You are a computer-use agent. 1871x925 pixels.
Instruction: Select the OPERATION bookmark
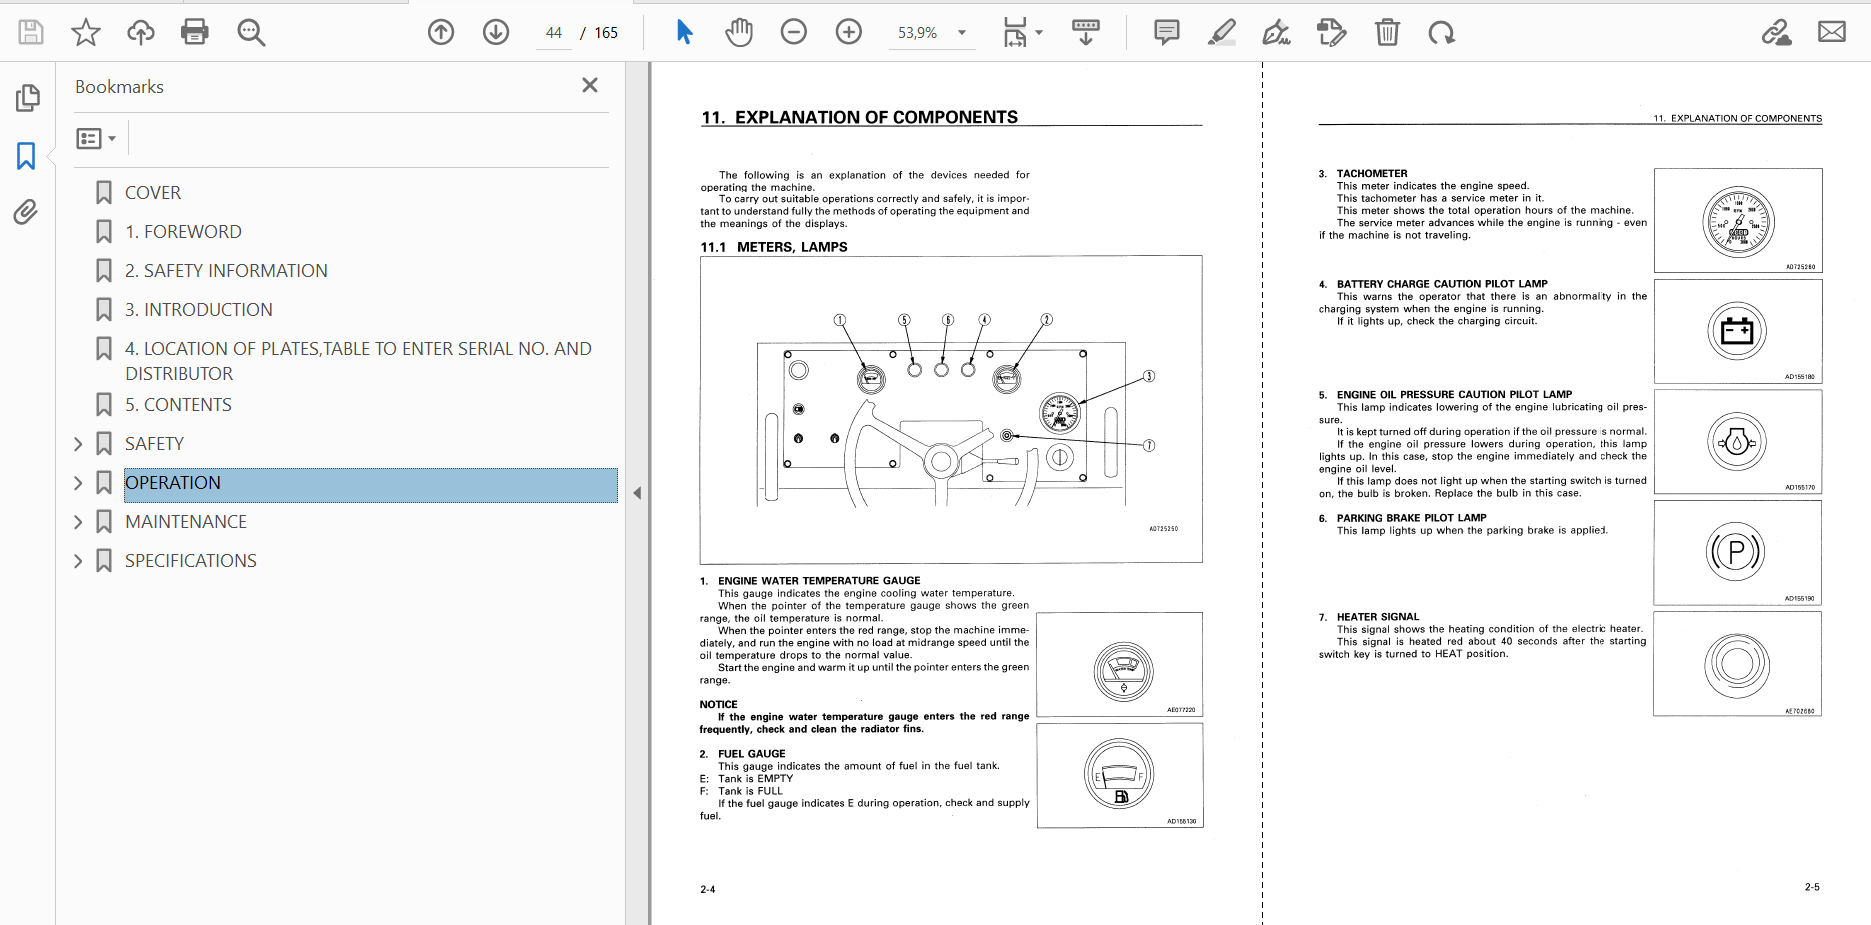371,485
